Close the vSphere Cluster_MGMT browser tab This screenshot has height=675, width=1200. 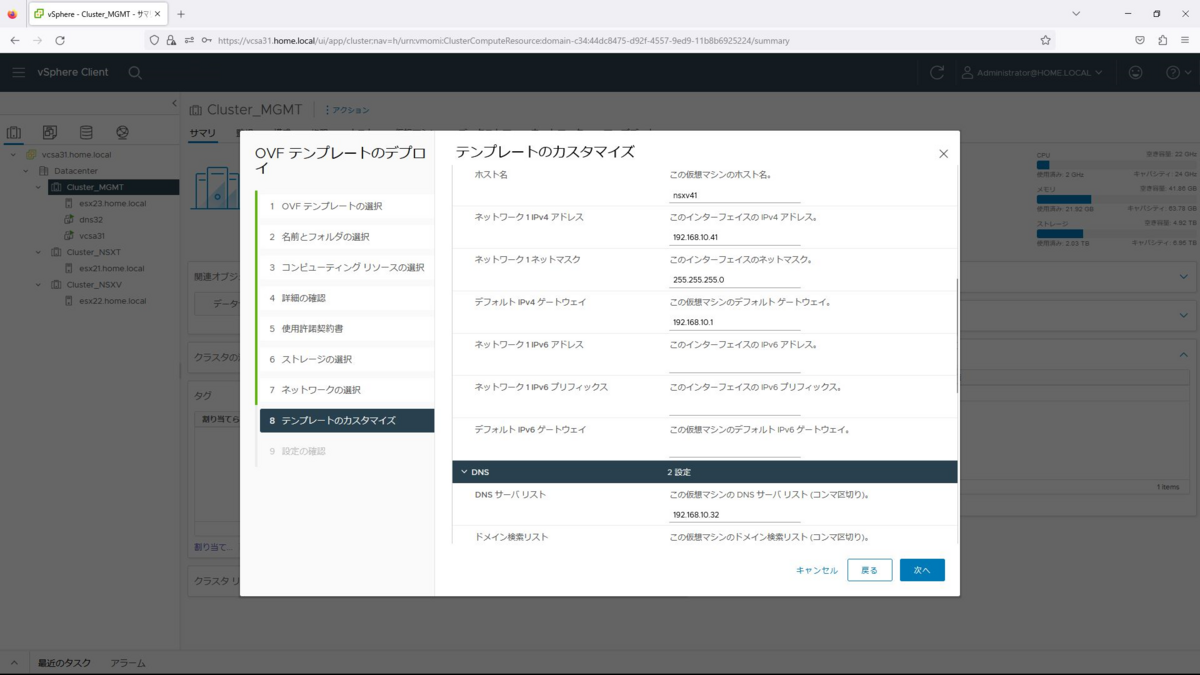click(158, 14)
